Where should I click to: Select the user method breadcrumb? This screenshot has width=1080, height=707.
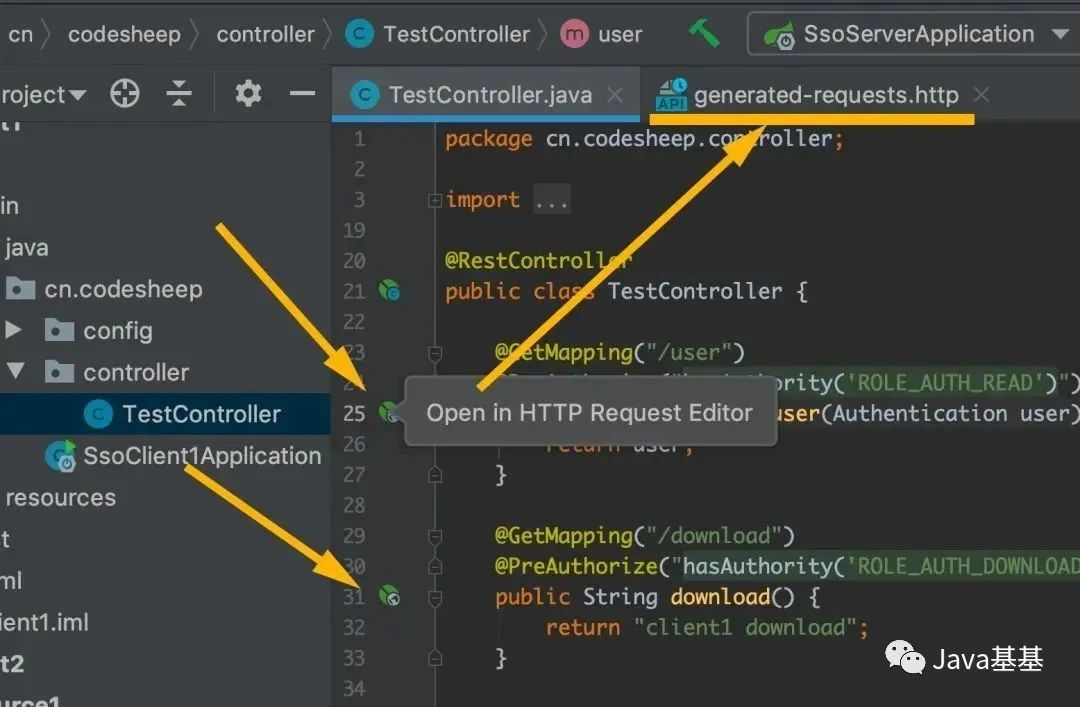pyautogui.click(x=601, y=34)
